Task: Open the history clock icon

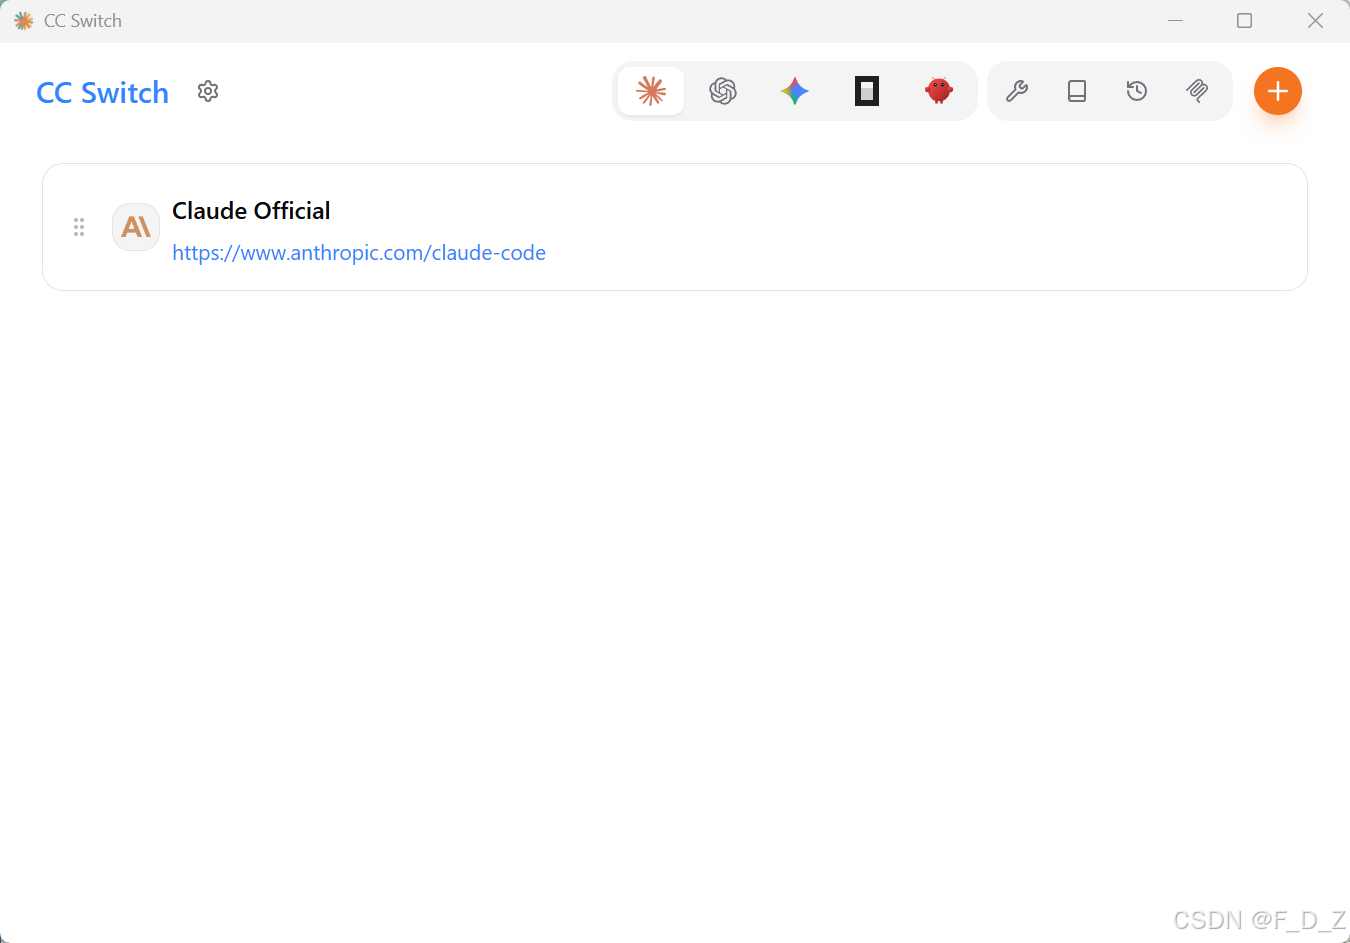Action: (1137, 91)
